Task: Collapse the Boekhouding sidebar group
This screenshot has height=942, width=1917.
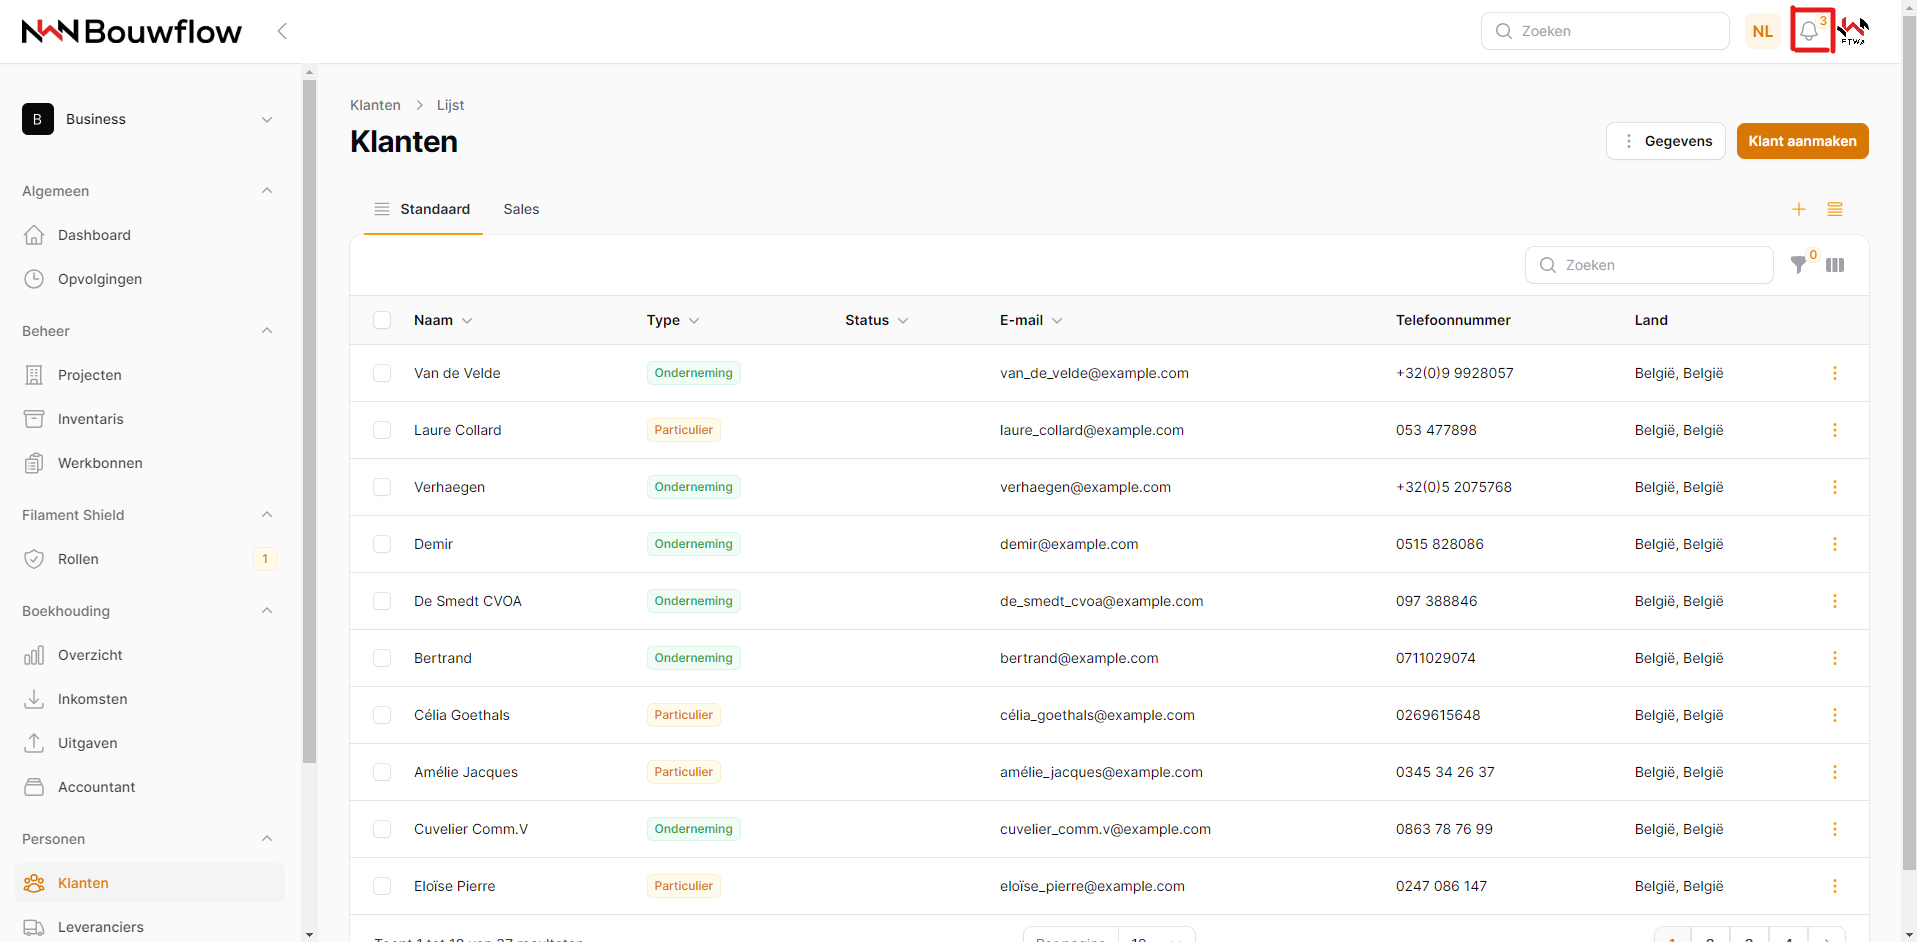Action: 266,611
